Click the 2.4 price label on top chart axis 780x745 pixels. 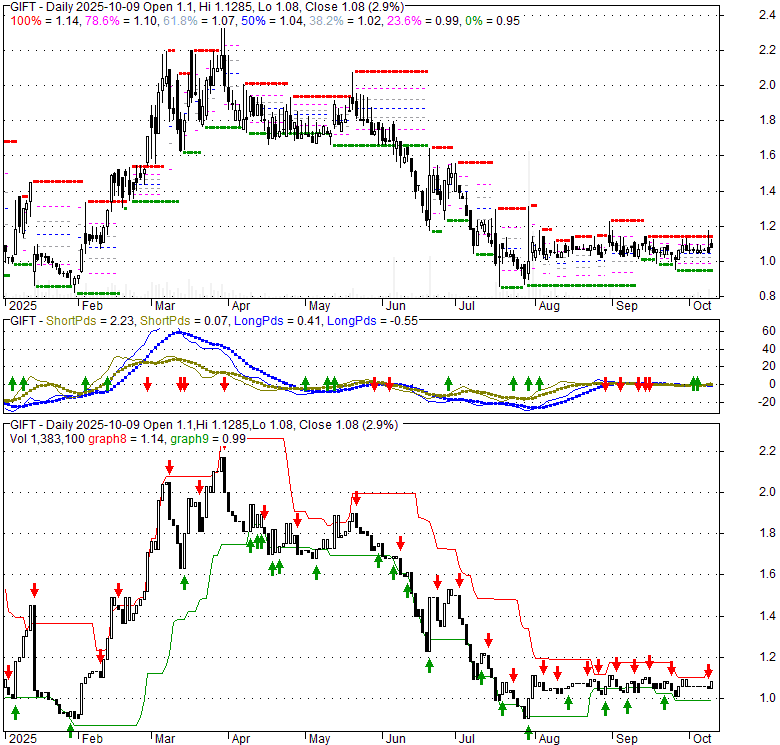tap(767, 15)
